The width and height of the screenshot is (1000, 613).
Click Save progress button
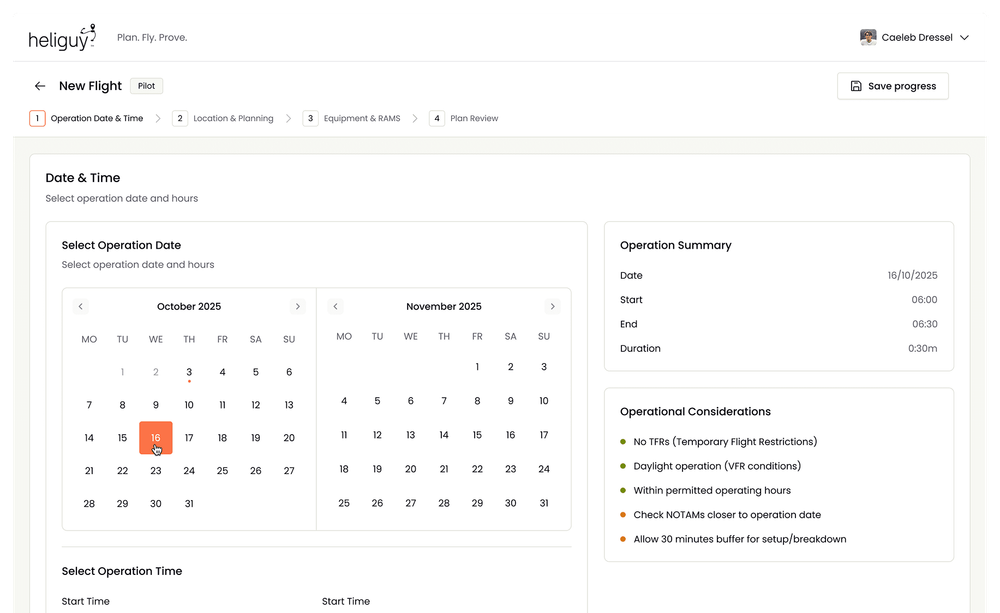892,86
